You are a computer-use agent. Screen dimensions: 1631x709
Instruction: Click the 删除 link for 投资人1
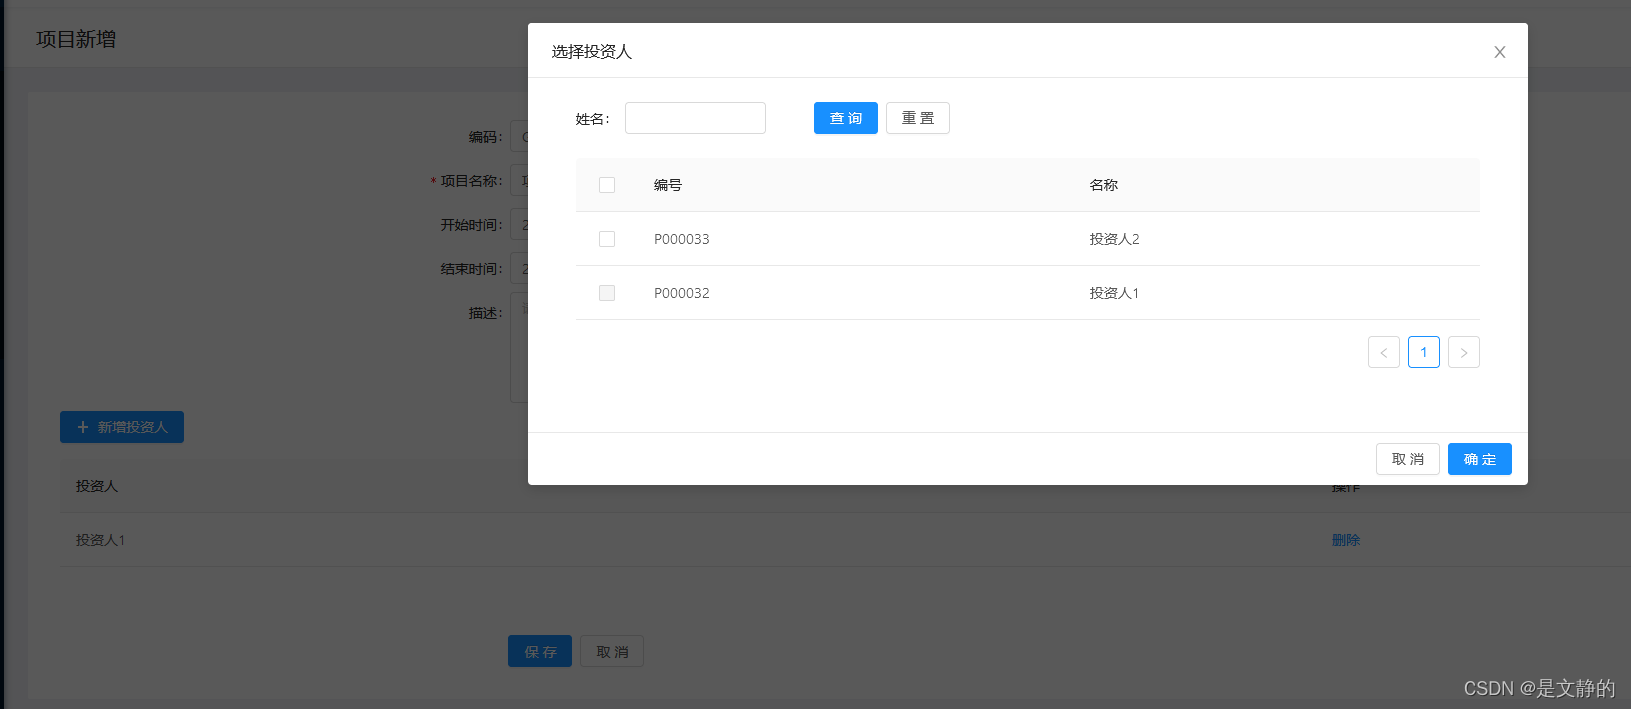(1346, 540)
